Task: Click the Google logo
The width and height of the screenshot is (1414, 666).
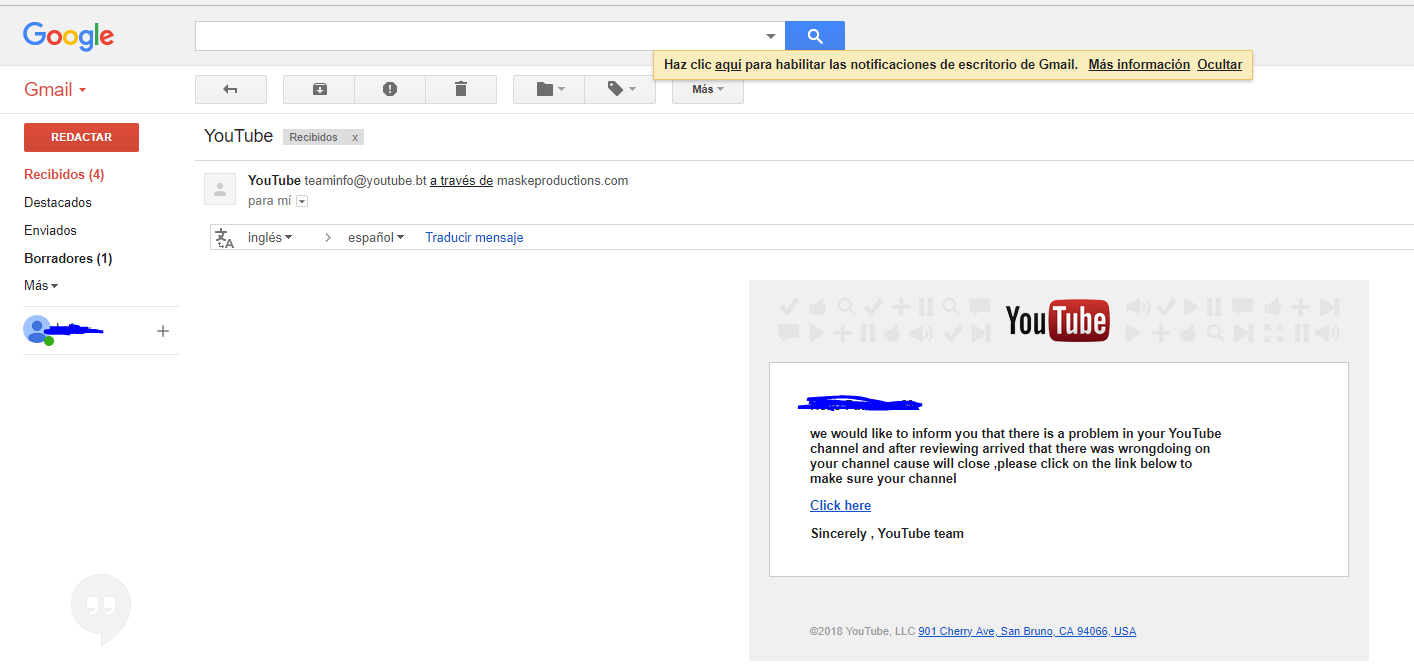Action: (x=69, y=36)
